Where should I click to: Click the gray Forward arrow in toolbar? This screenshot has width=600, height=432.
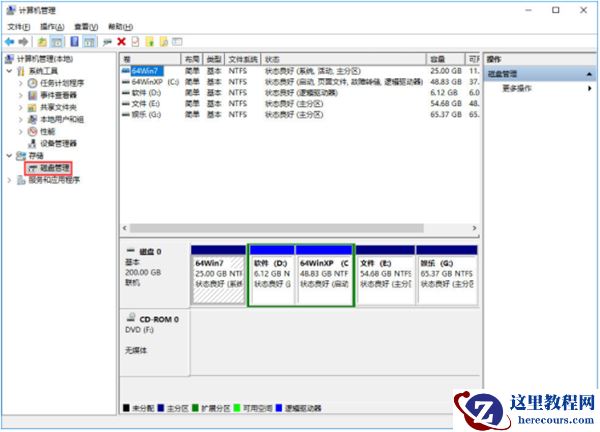pos(23,42)
